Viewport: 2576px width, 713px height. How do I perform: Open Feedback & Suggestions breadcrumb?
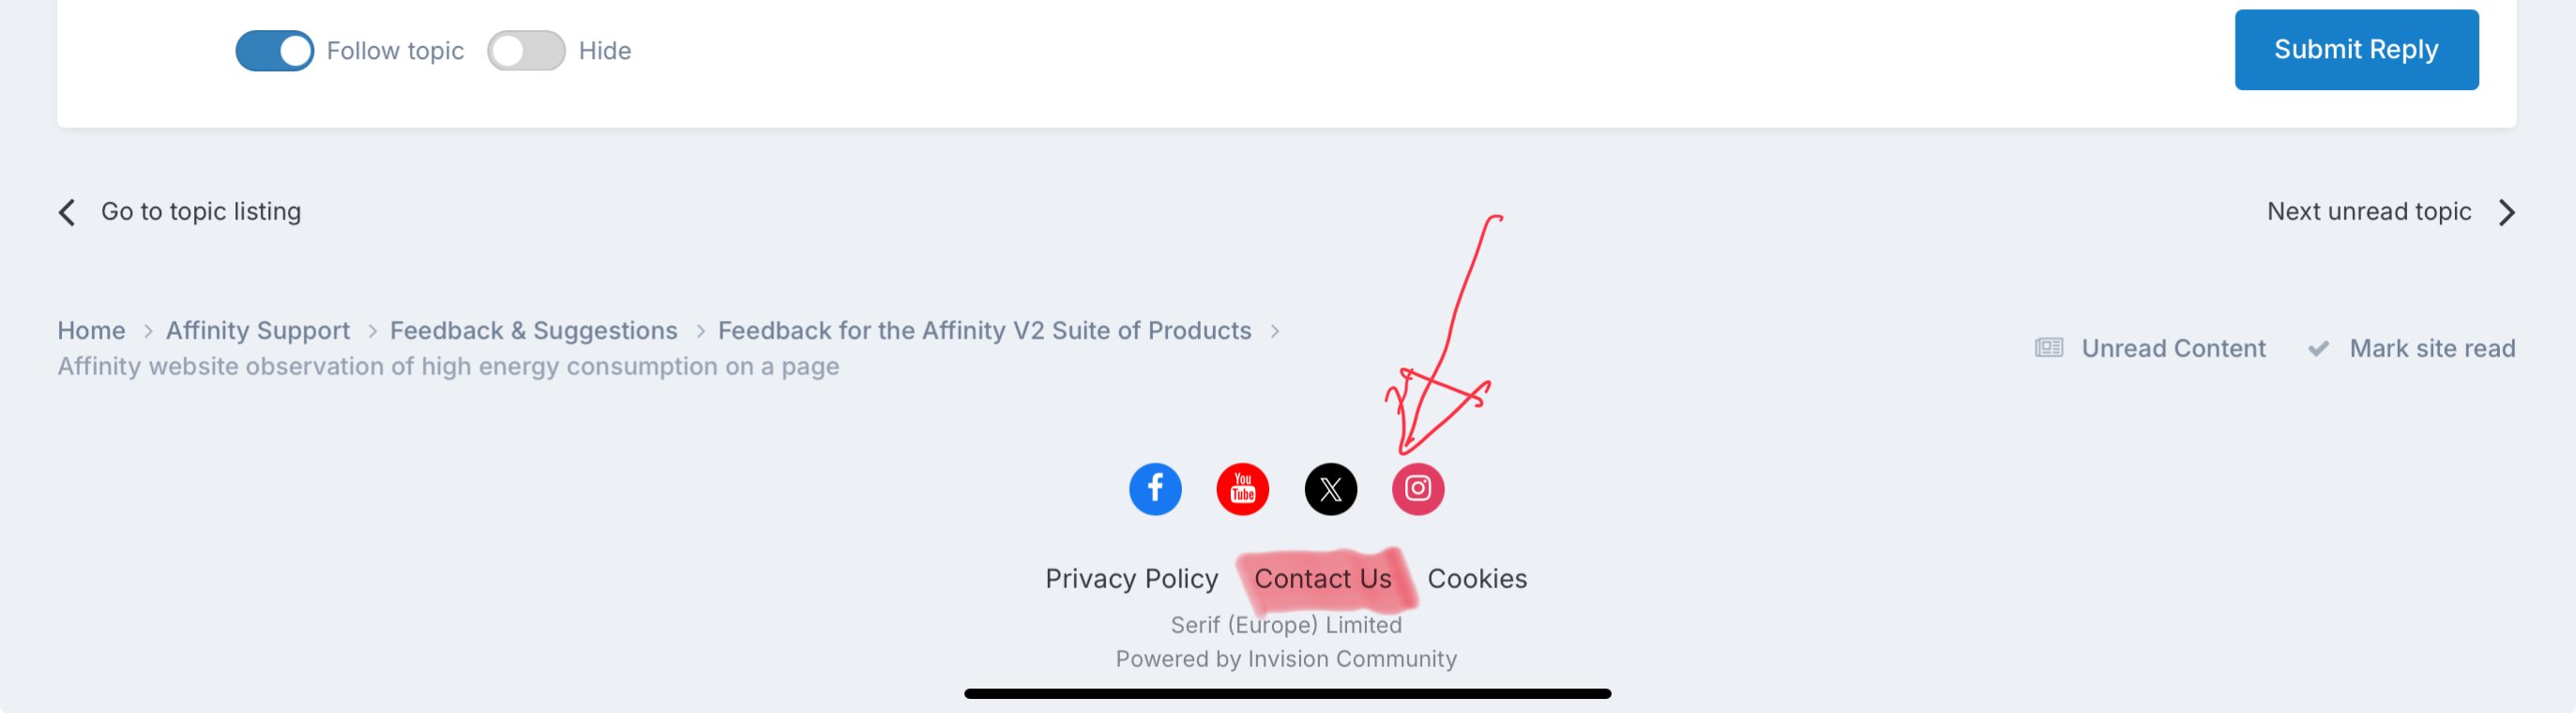tap(534, 331)
